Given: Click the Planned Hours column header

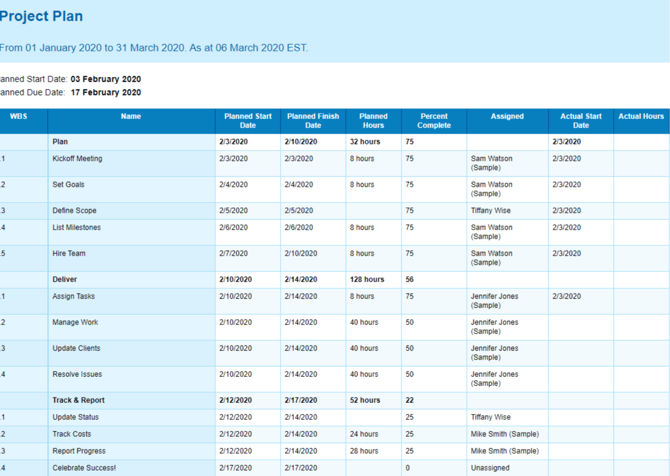Looking at the screenshot, I should (373, 121).
